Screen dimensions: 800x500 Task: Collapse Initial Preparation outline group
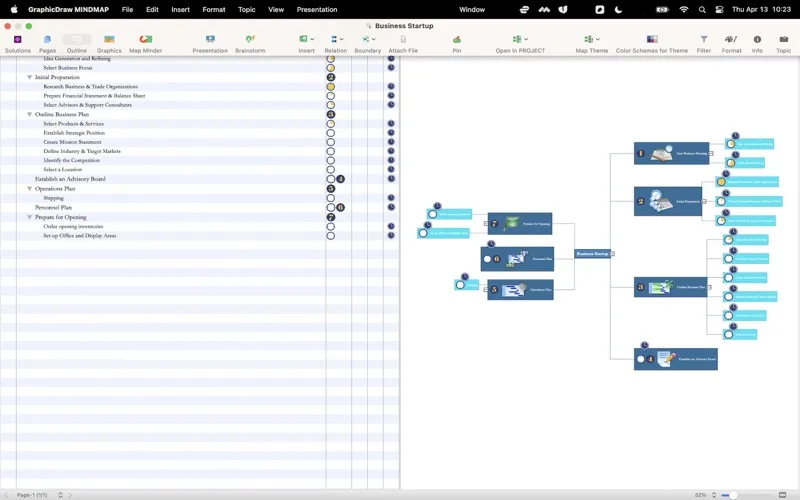coord(30,77)
